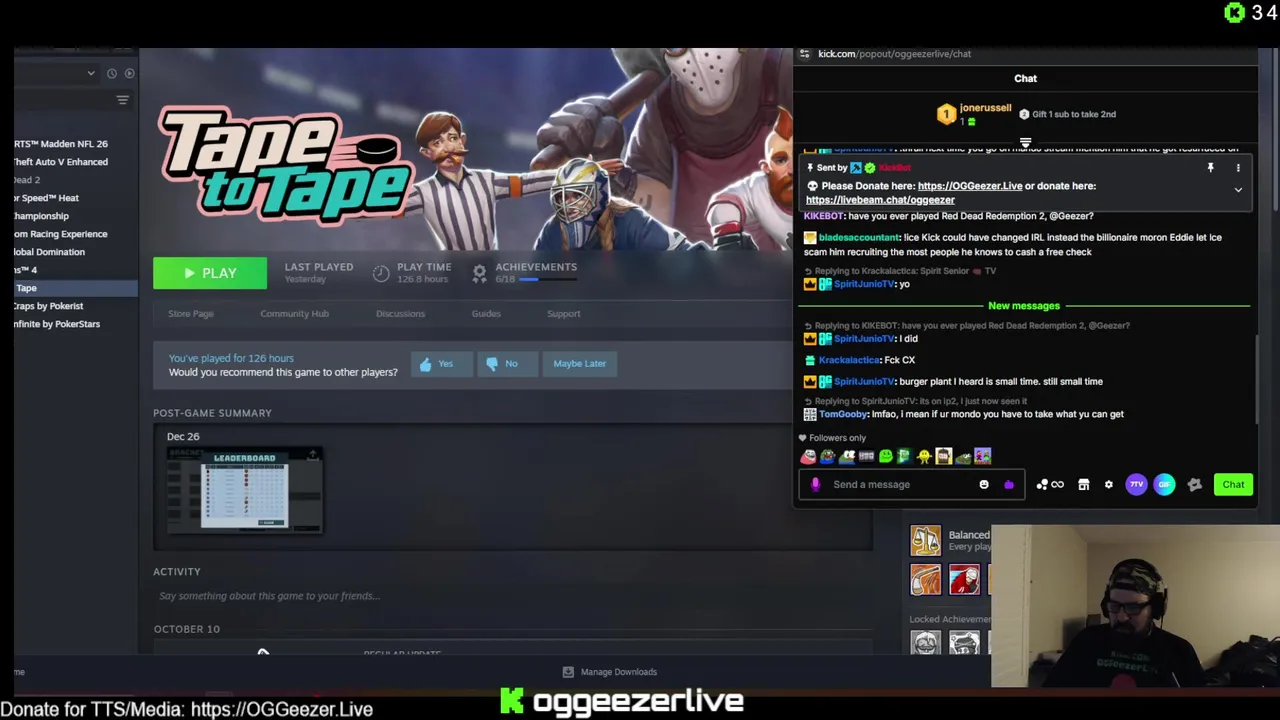This screenshot has height=720, width=1280.
Task: Open the Community Hub tab
Action: 294,314
